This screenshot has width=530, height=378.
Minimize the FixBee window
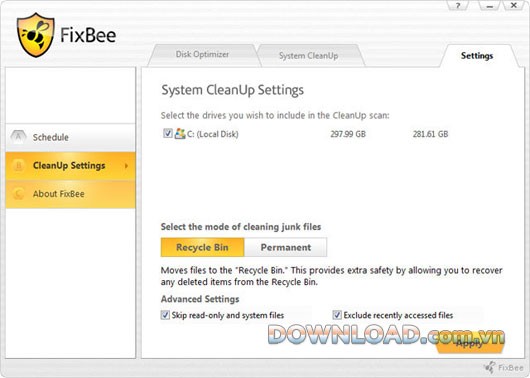(x=490, y=6)
